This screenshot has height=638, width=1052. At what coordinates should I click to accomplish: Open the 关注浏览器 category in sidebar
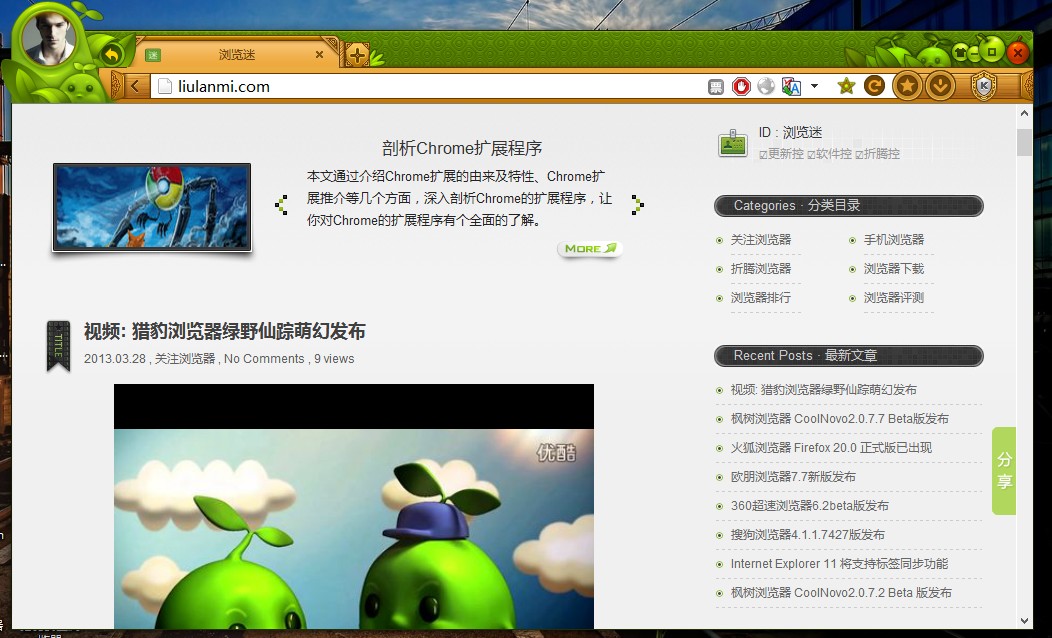click(761, 240)
